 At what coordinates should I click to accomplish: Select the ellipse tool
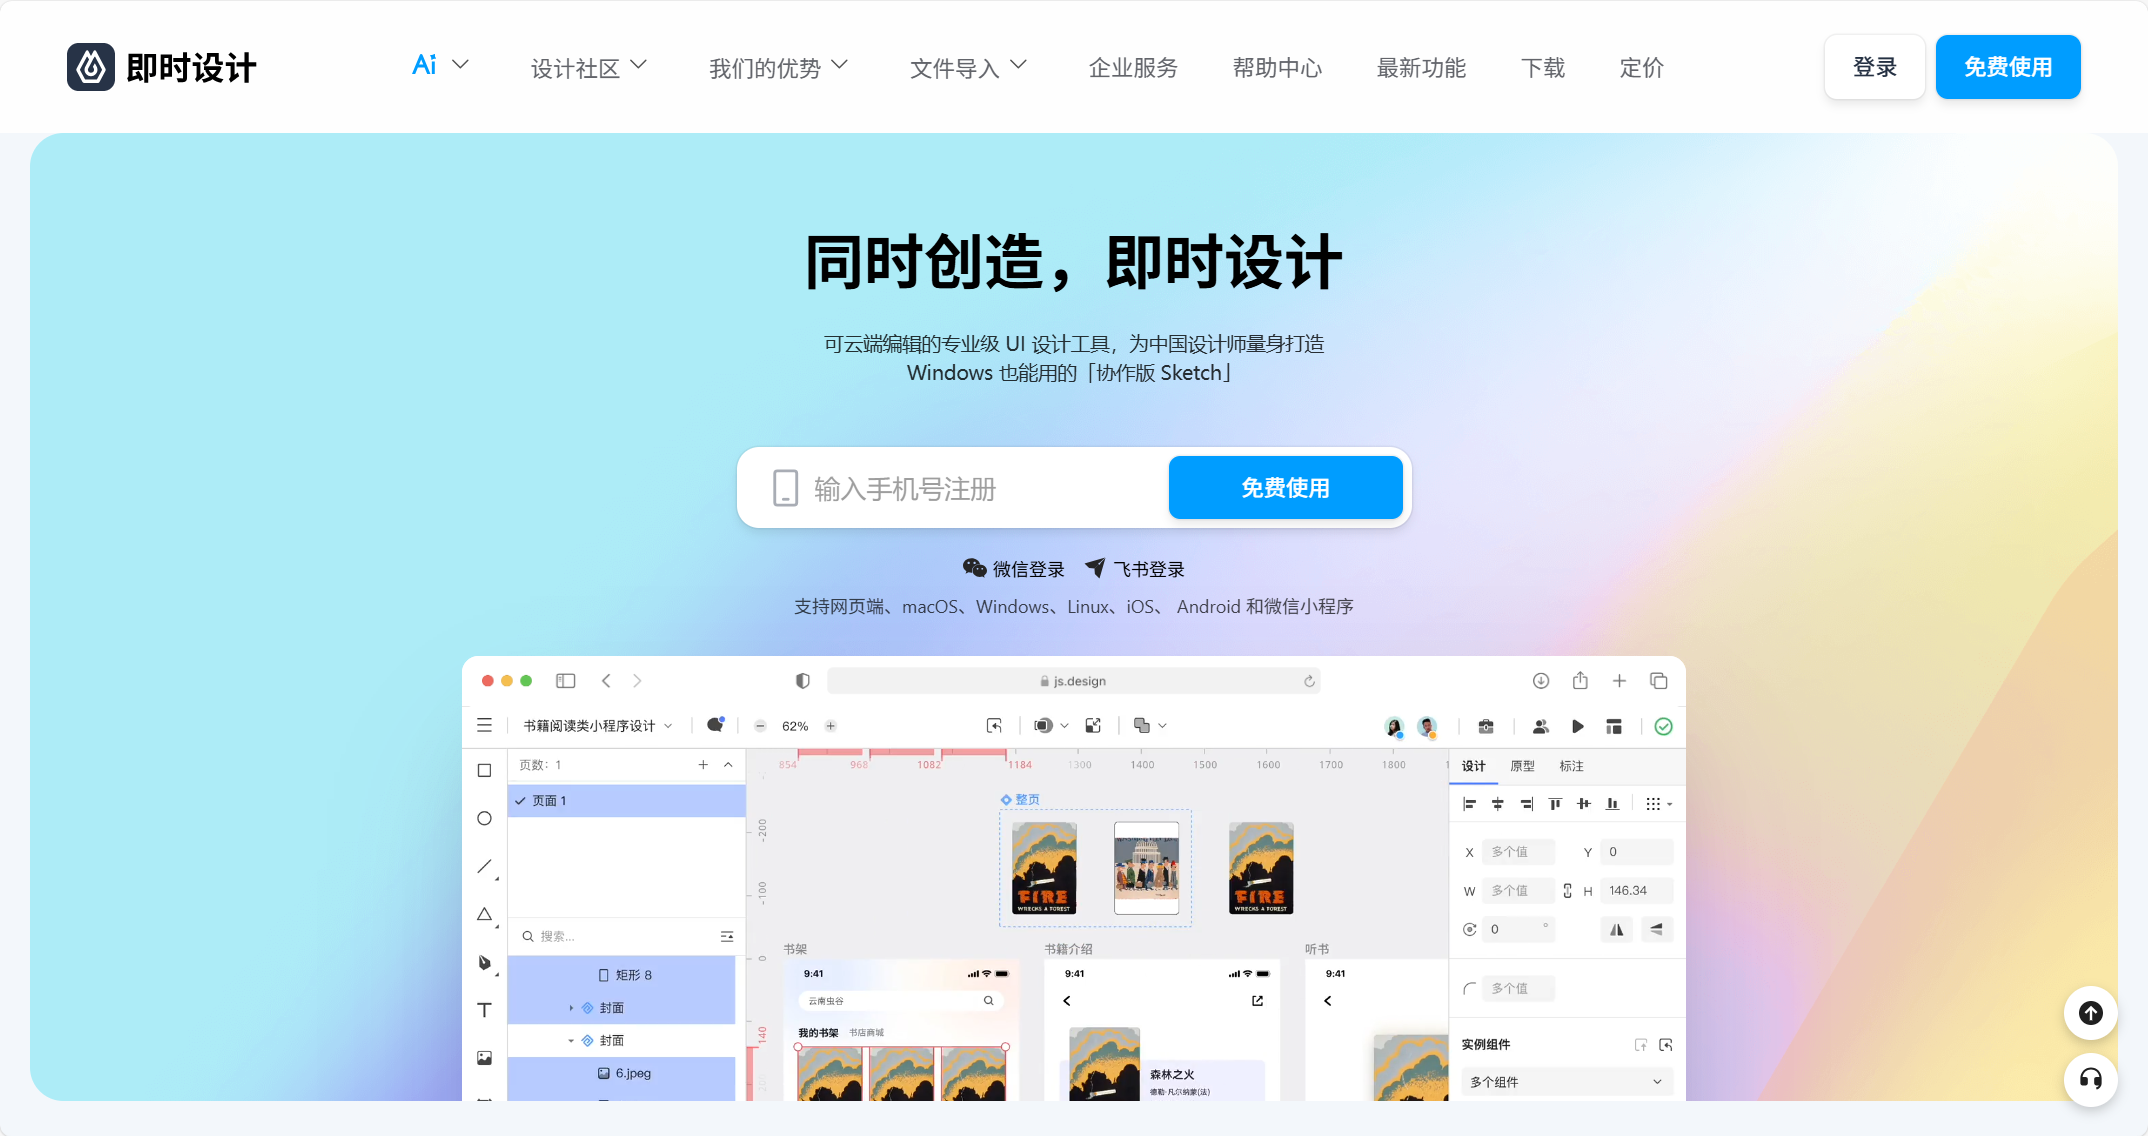point(485,818)
